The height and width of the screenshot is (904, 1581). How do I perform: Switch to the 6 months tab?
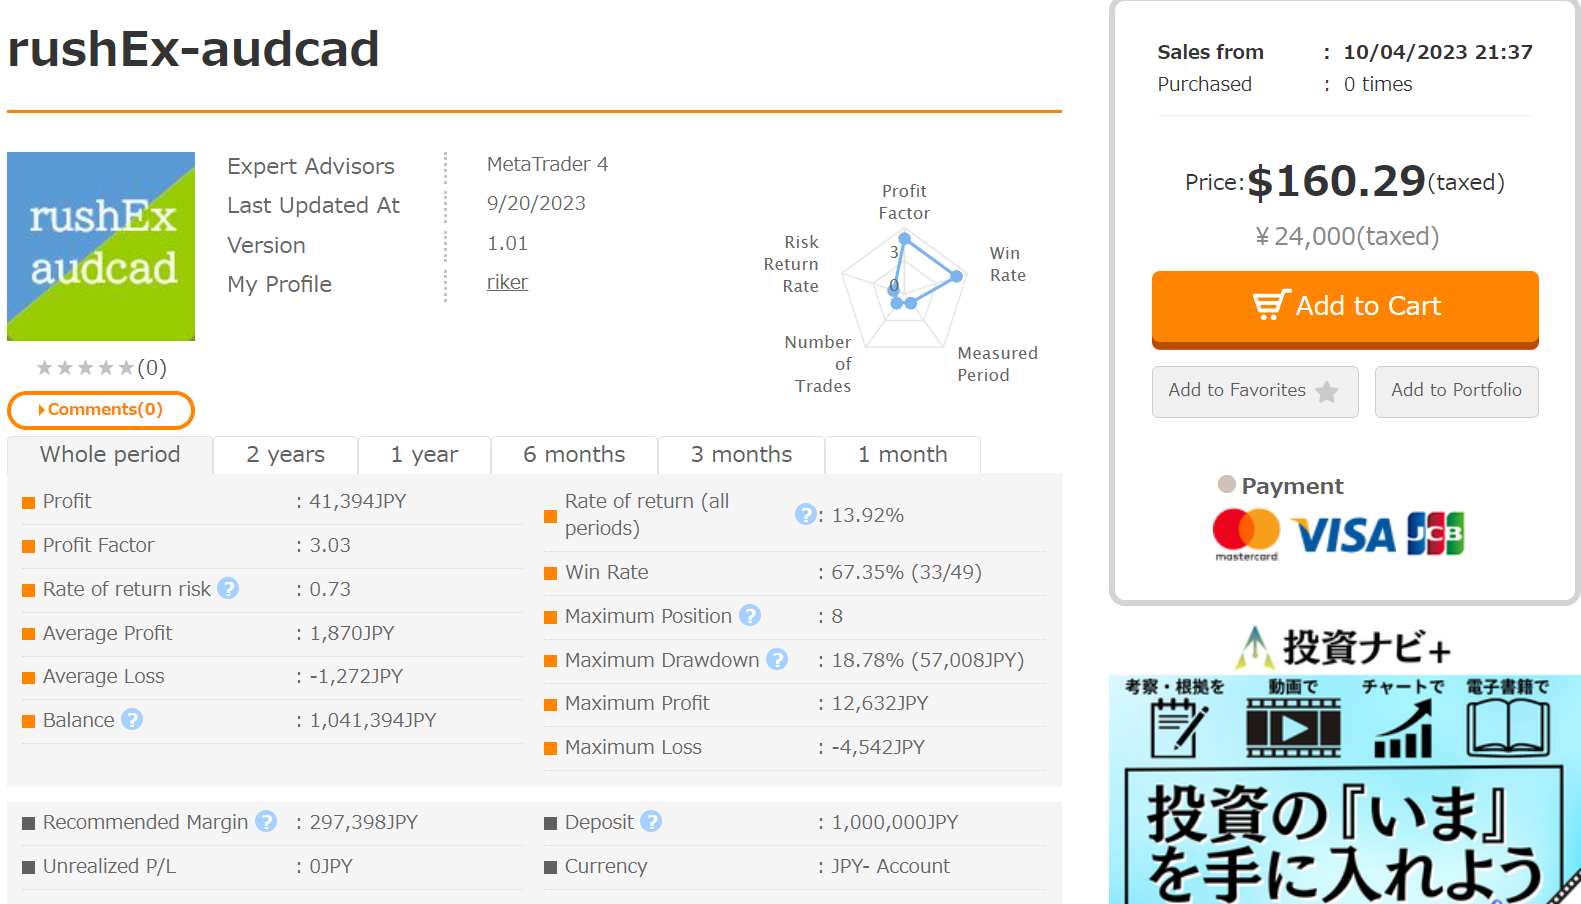click(x=574, y=455)
